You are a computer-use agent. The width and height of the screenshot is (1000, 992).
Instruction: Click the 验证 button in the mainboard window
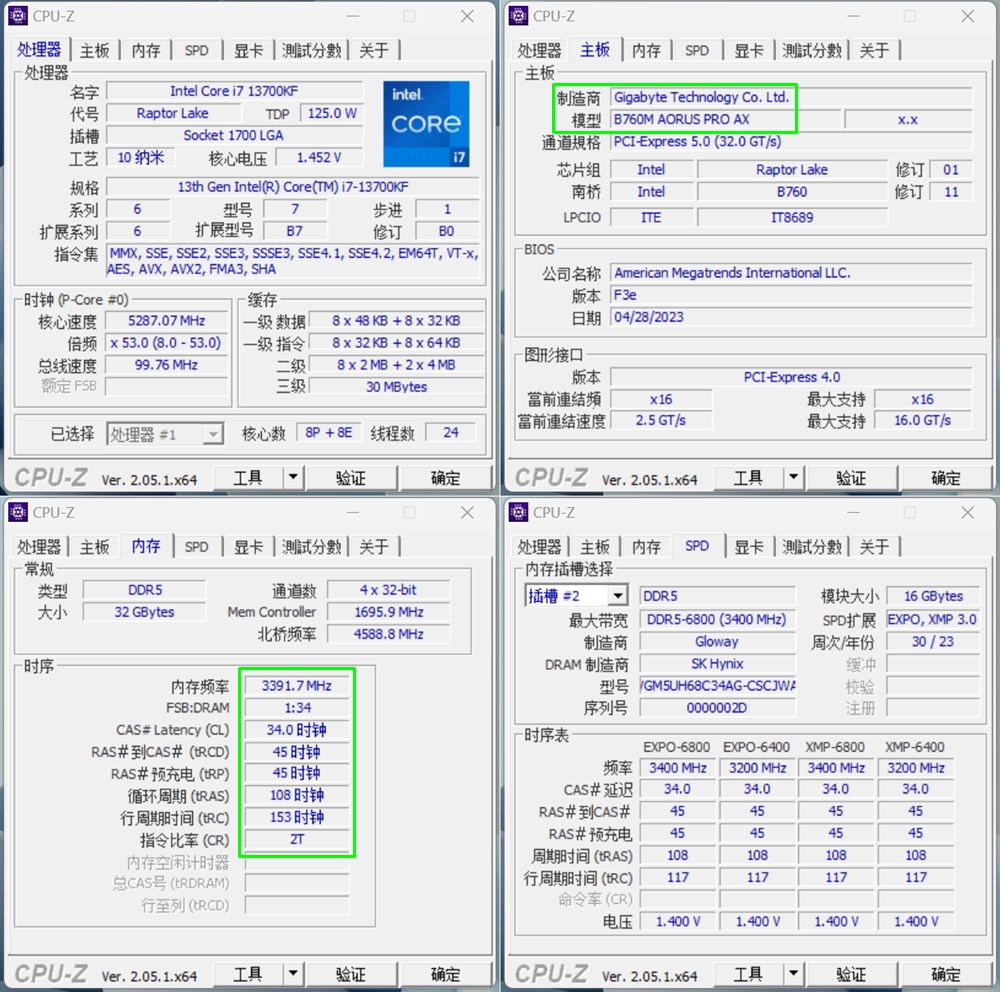(x=851, y=477)
